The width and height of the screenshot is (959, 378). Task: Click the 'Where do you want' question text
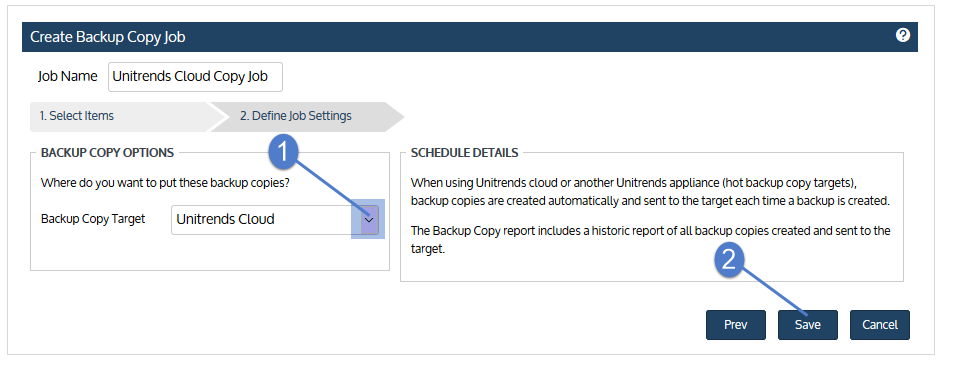[165, 183]
